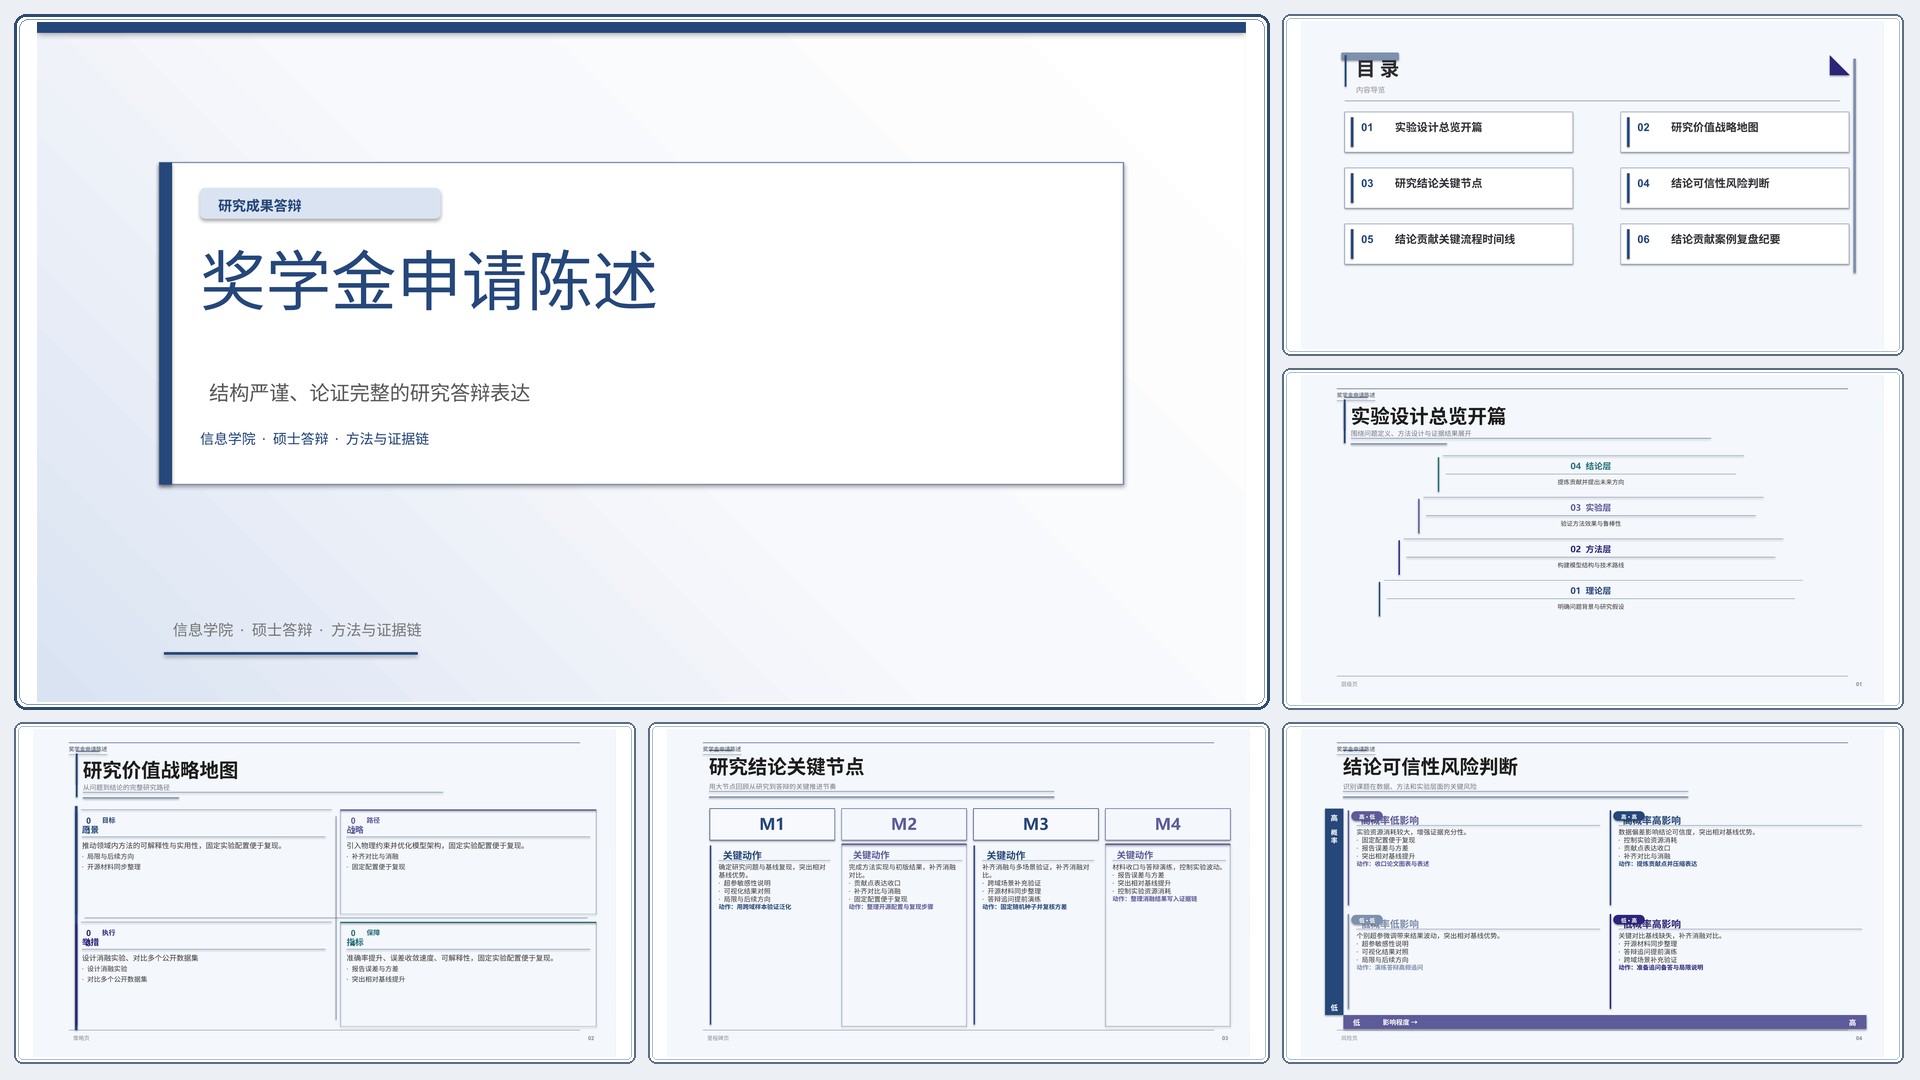Open the 实验设计总览开篇 slide title

tap(1428, 416)
